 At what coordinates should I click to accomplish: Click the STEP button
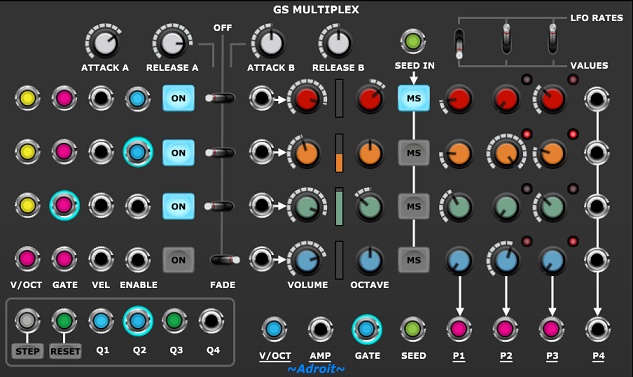point(27,351)
